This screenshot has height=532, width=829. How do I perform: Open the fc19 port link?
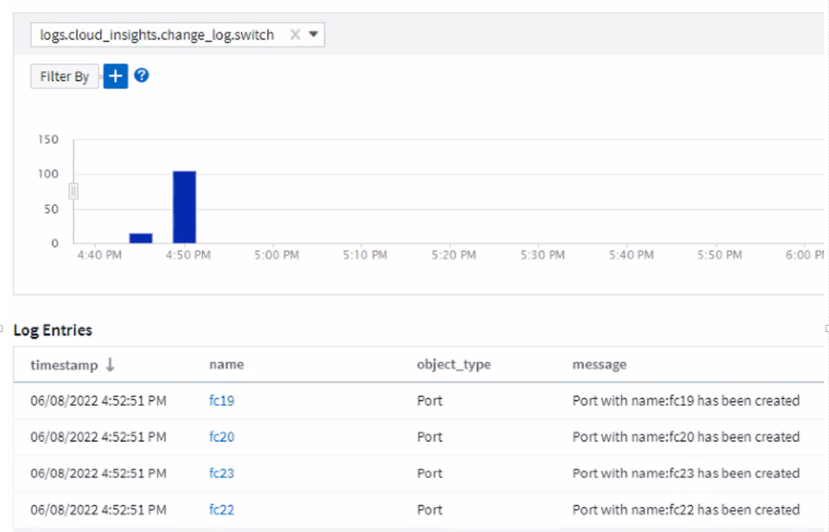(x=221, y=401)
